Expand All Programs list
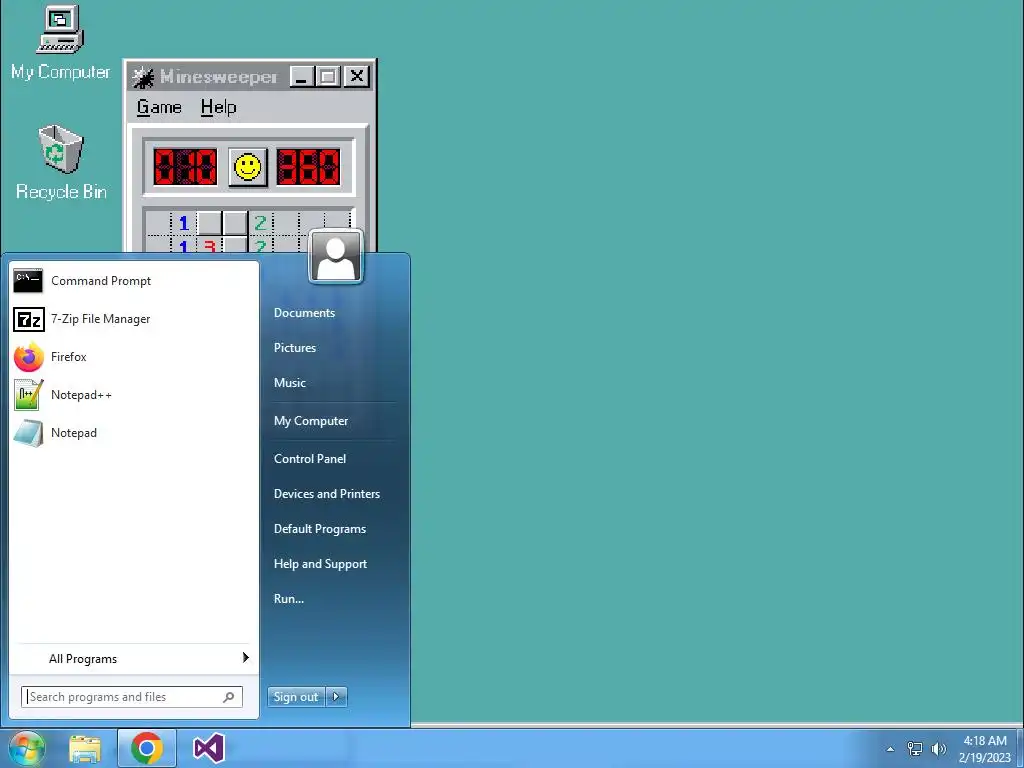 (x=134, y=658)
